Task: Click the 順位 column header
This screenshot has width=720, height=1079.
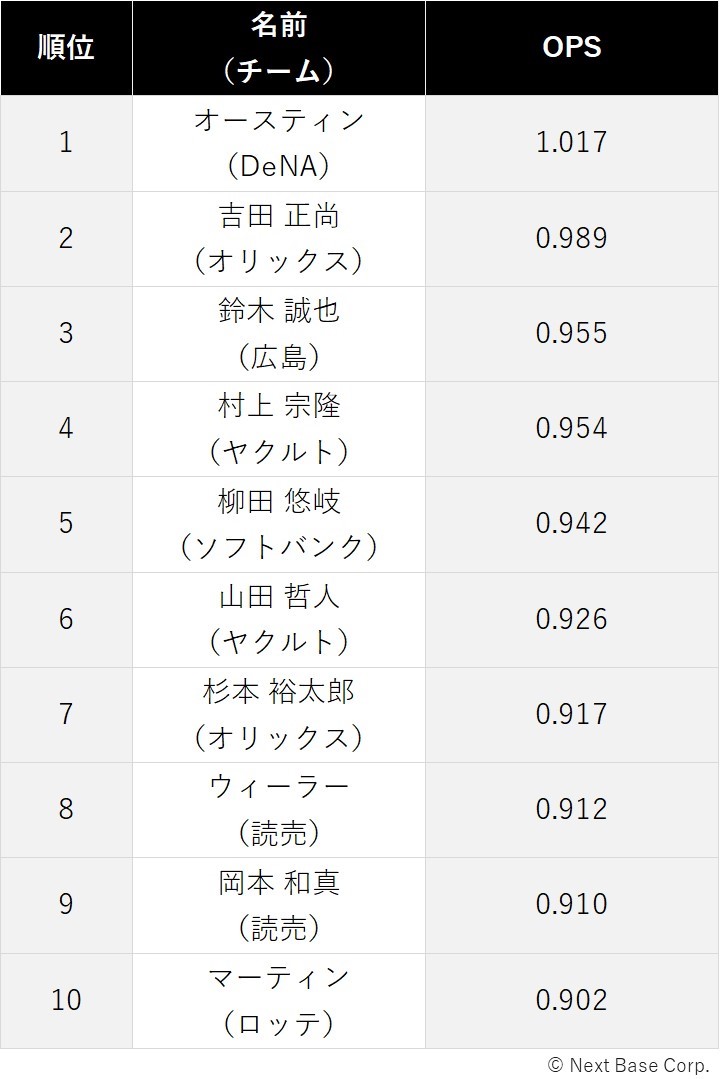Action: [x=66, y=47]
